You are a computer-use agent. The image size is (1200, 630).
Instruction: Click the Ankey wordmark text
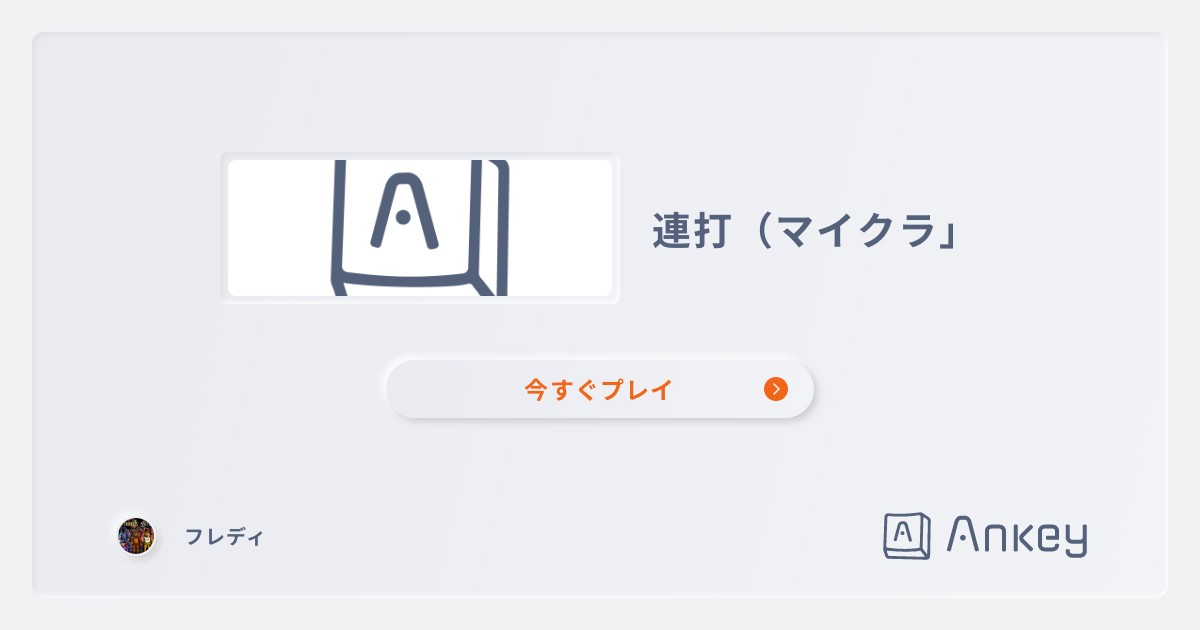coord(1016,537)
